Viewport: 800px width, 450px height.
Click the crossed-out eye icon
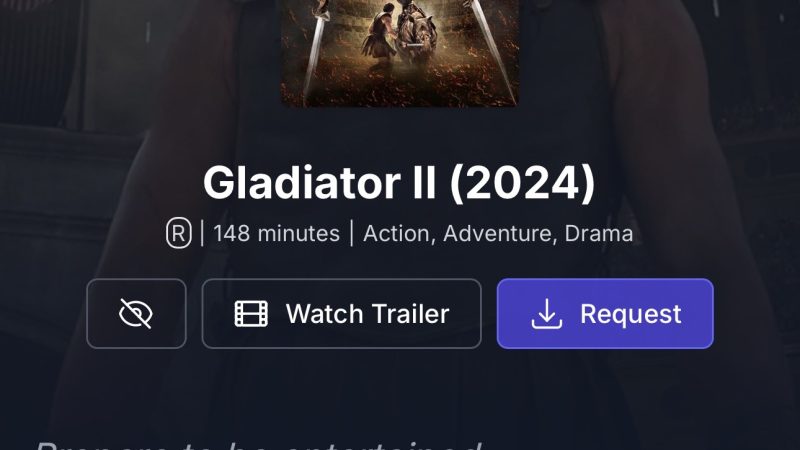[x=136, y=313]
